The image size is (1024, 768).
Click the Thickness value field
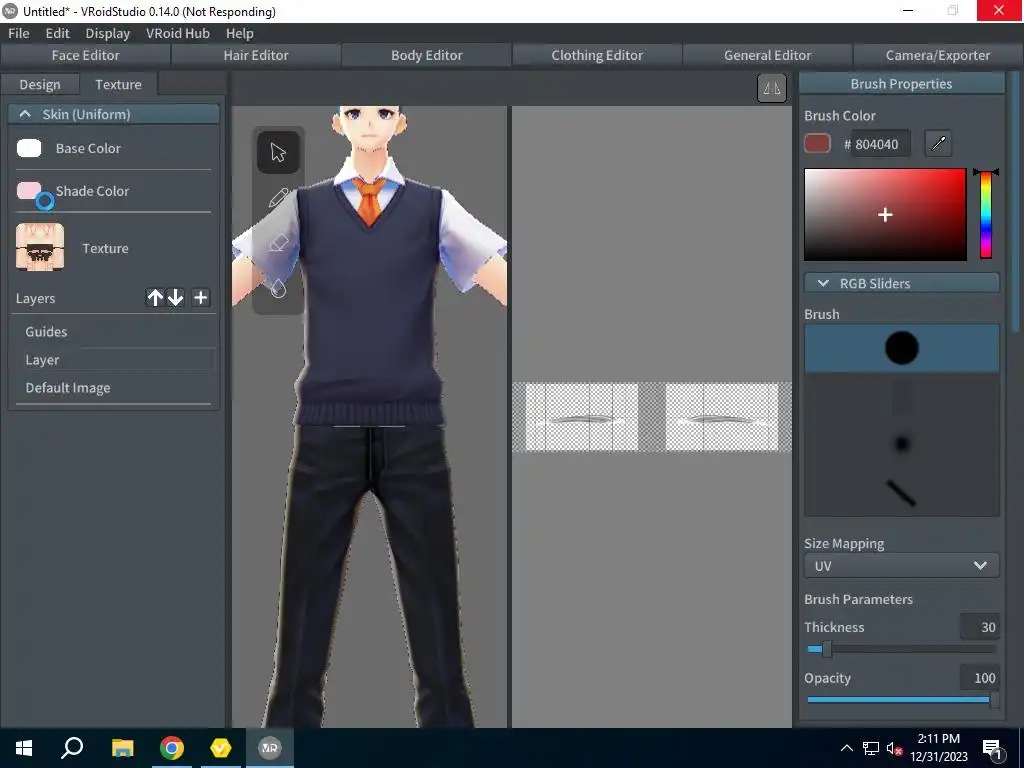(979, 627)
